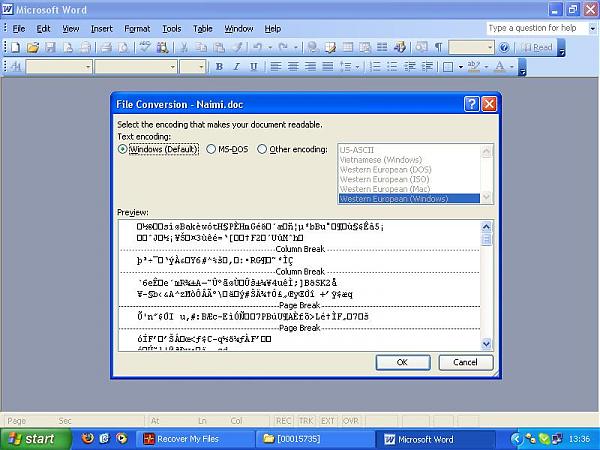Viewport: 600px width, 450px height.
Task: Click the Align Left icon
Action: click(x=276, y=67)
